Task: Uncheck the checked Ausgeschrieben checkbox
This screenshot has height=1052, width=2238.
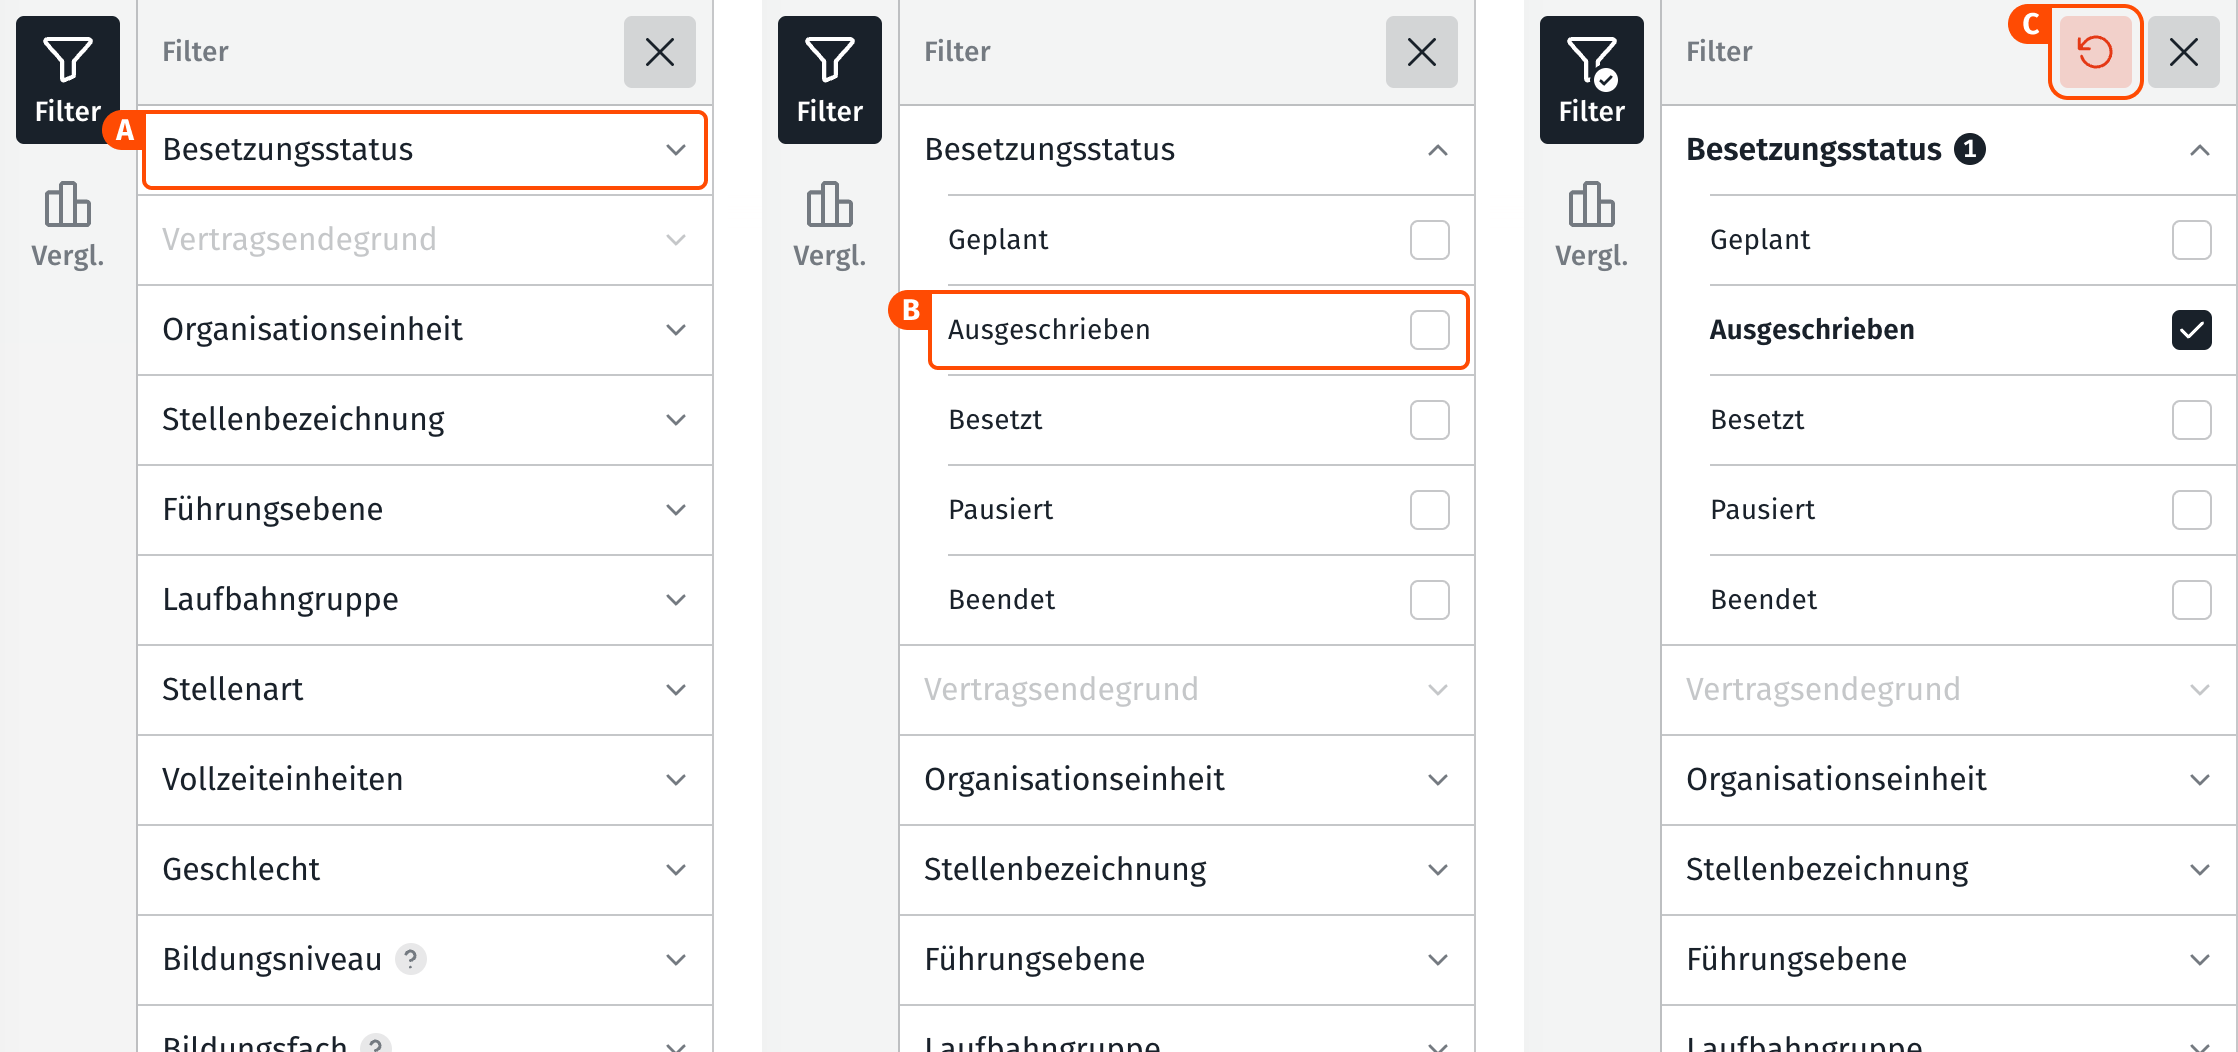Action: point(2191,330)
